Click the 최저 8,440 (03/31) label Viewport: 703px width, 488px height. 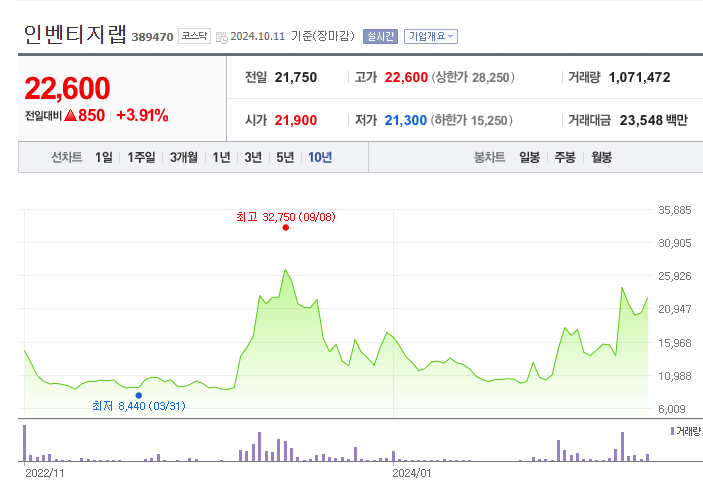click(139, 406)
